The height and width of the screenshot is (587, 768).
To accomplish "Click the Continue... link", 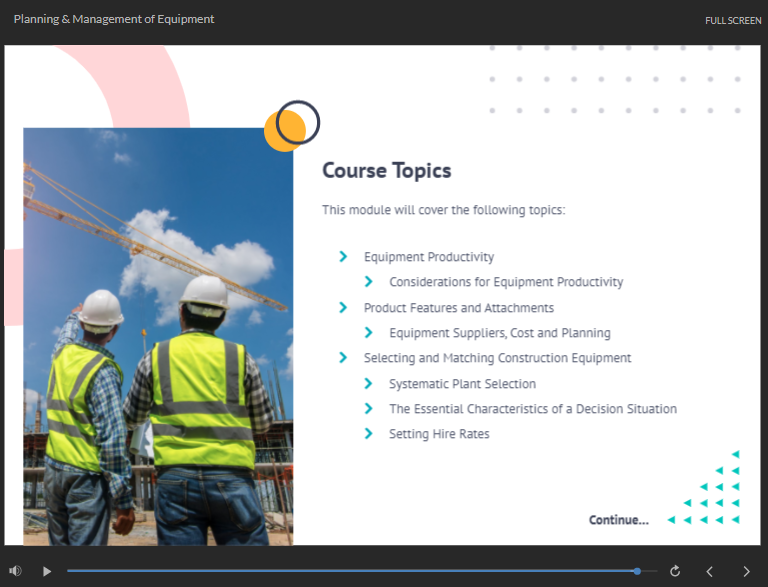I will [619, 520].
